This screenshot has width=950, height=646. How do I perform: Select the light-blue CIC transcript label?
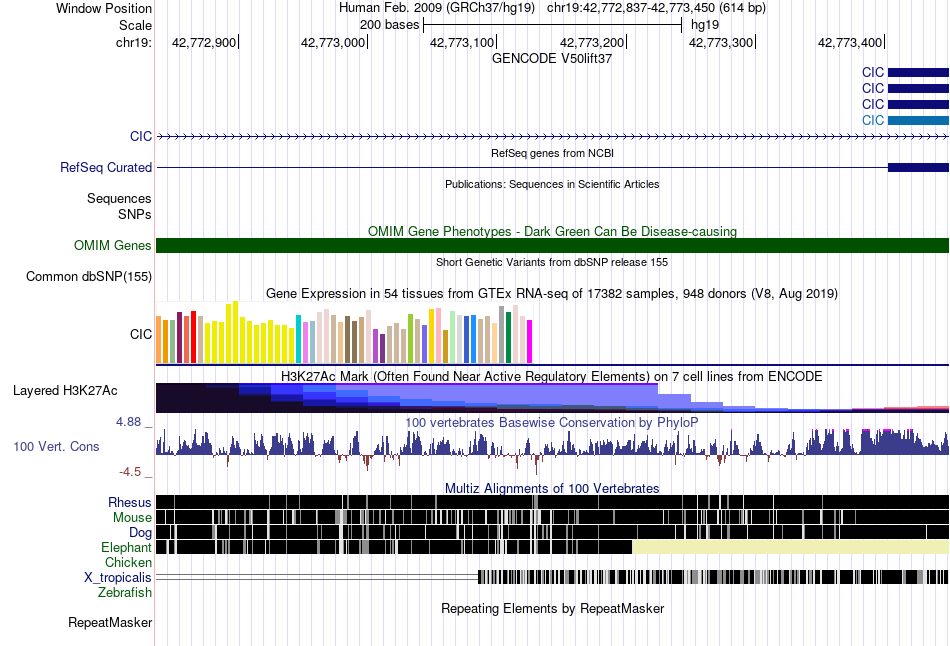(x=873, y=120)
